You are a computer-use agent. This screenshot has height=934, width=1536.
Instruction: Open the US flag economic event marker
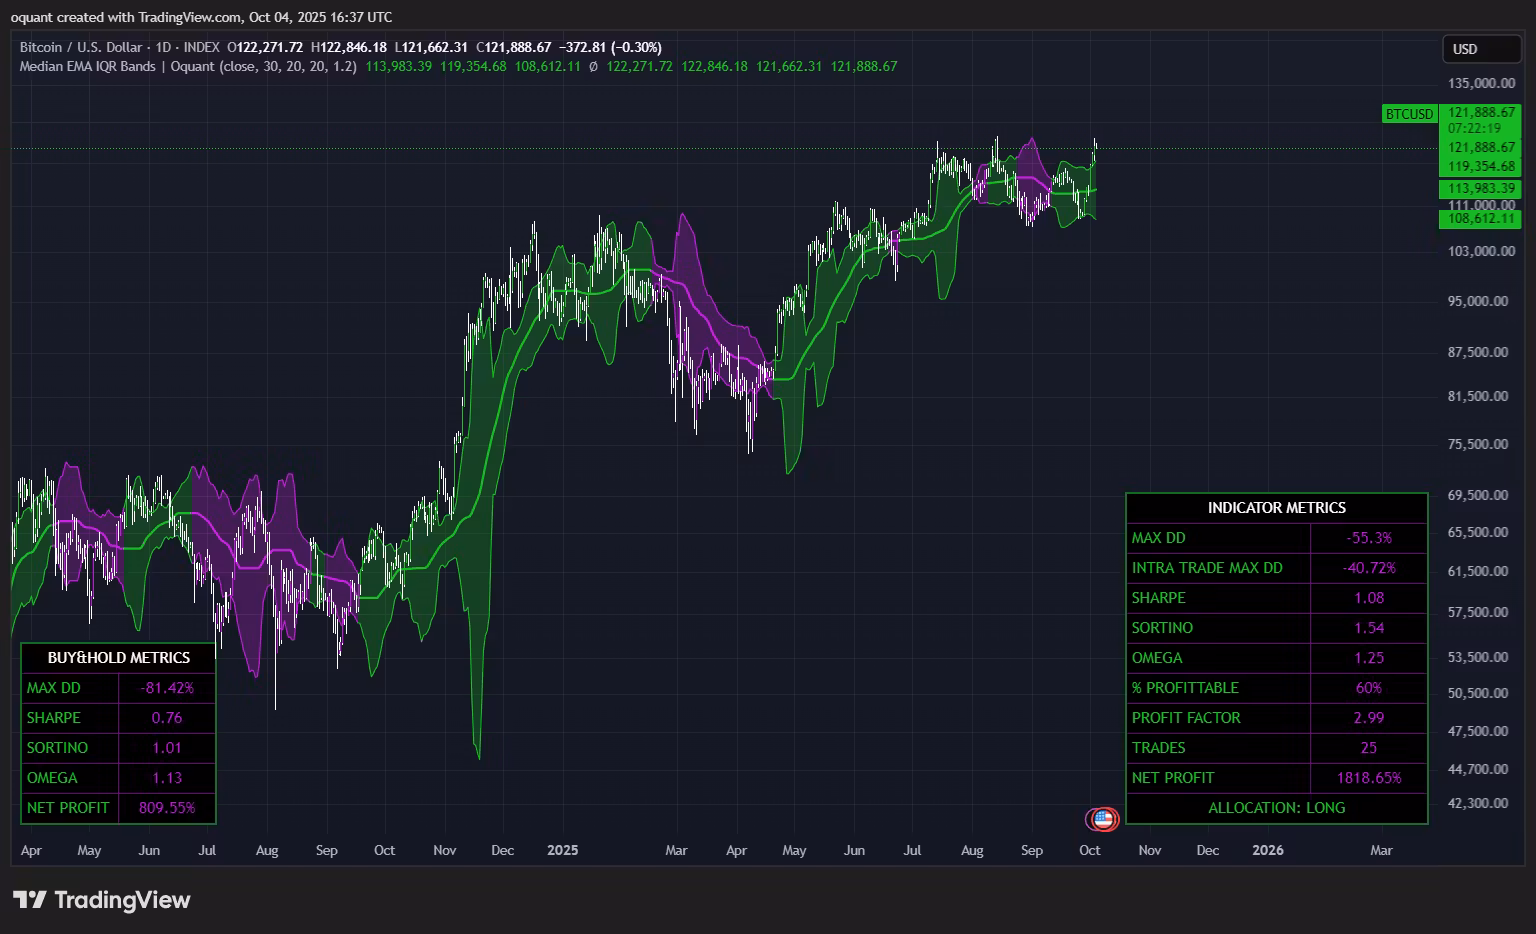click(1103, 819)
